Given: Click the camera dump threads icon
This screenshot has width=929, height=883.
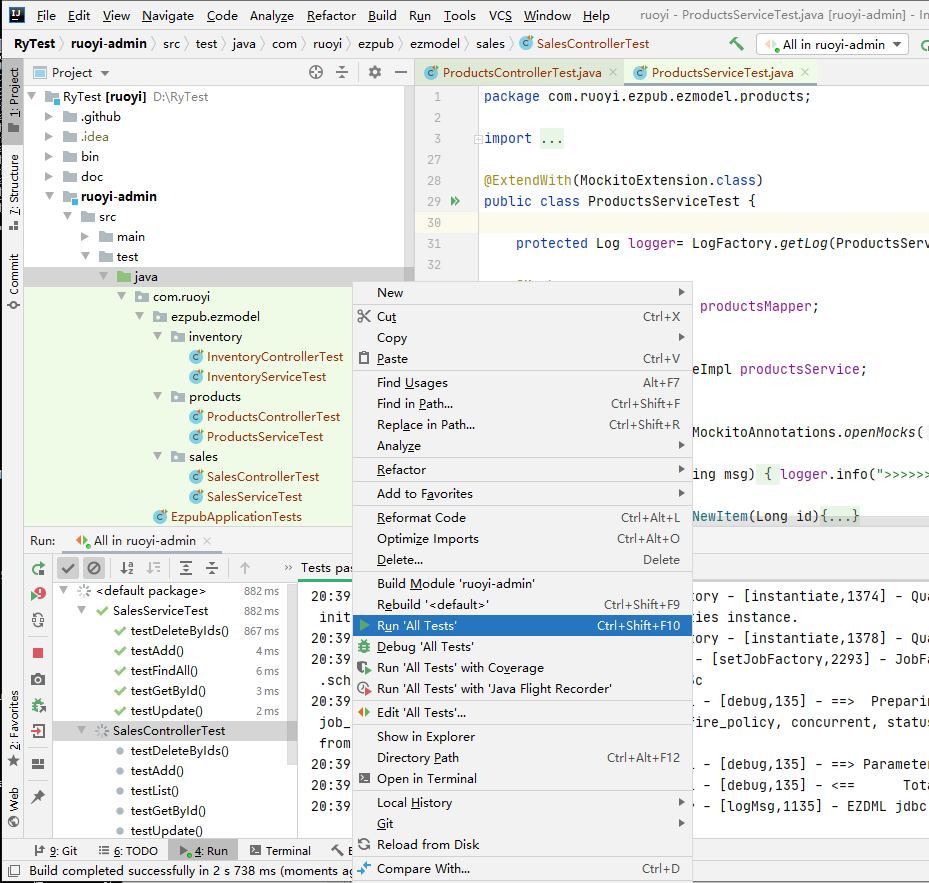Looking at the screenshot, I should (x=38, y=679).
